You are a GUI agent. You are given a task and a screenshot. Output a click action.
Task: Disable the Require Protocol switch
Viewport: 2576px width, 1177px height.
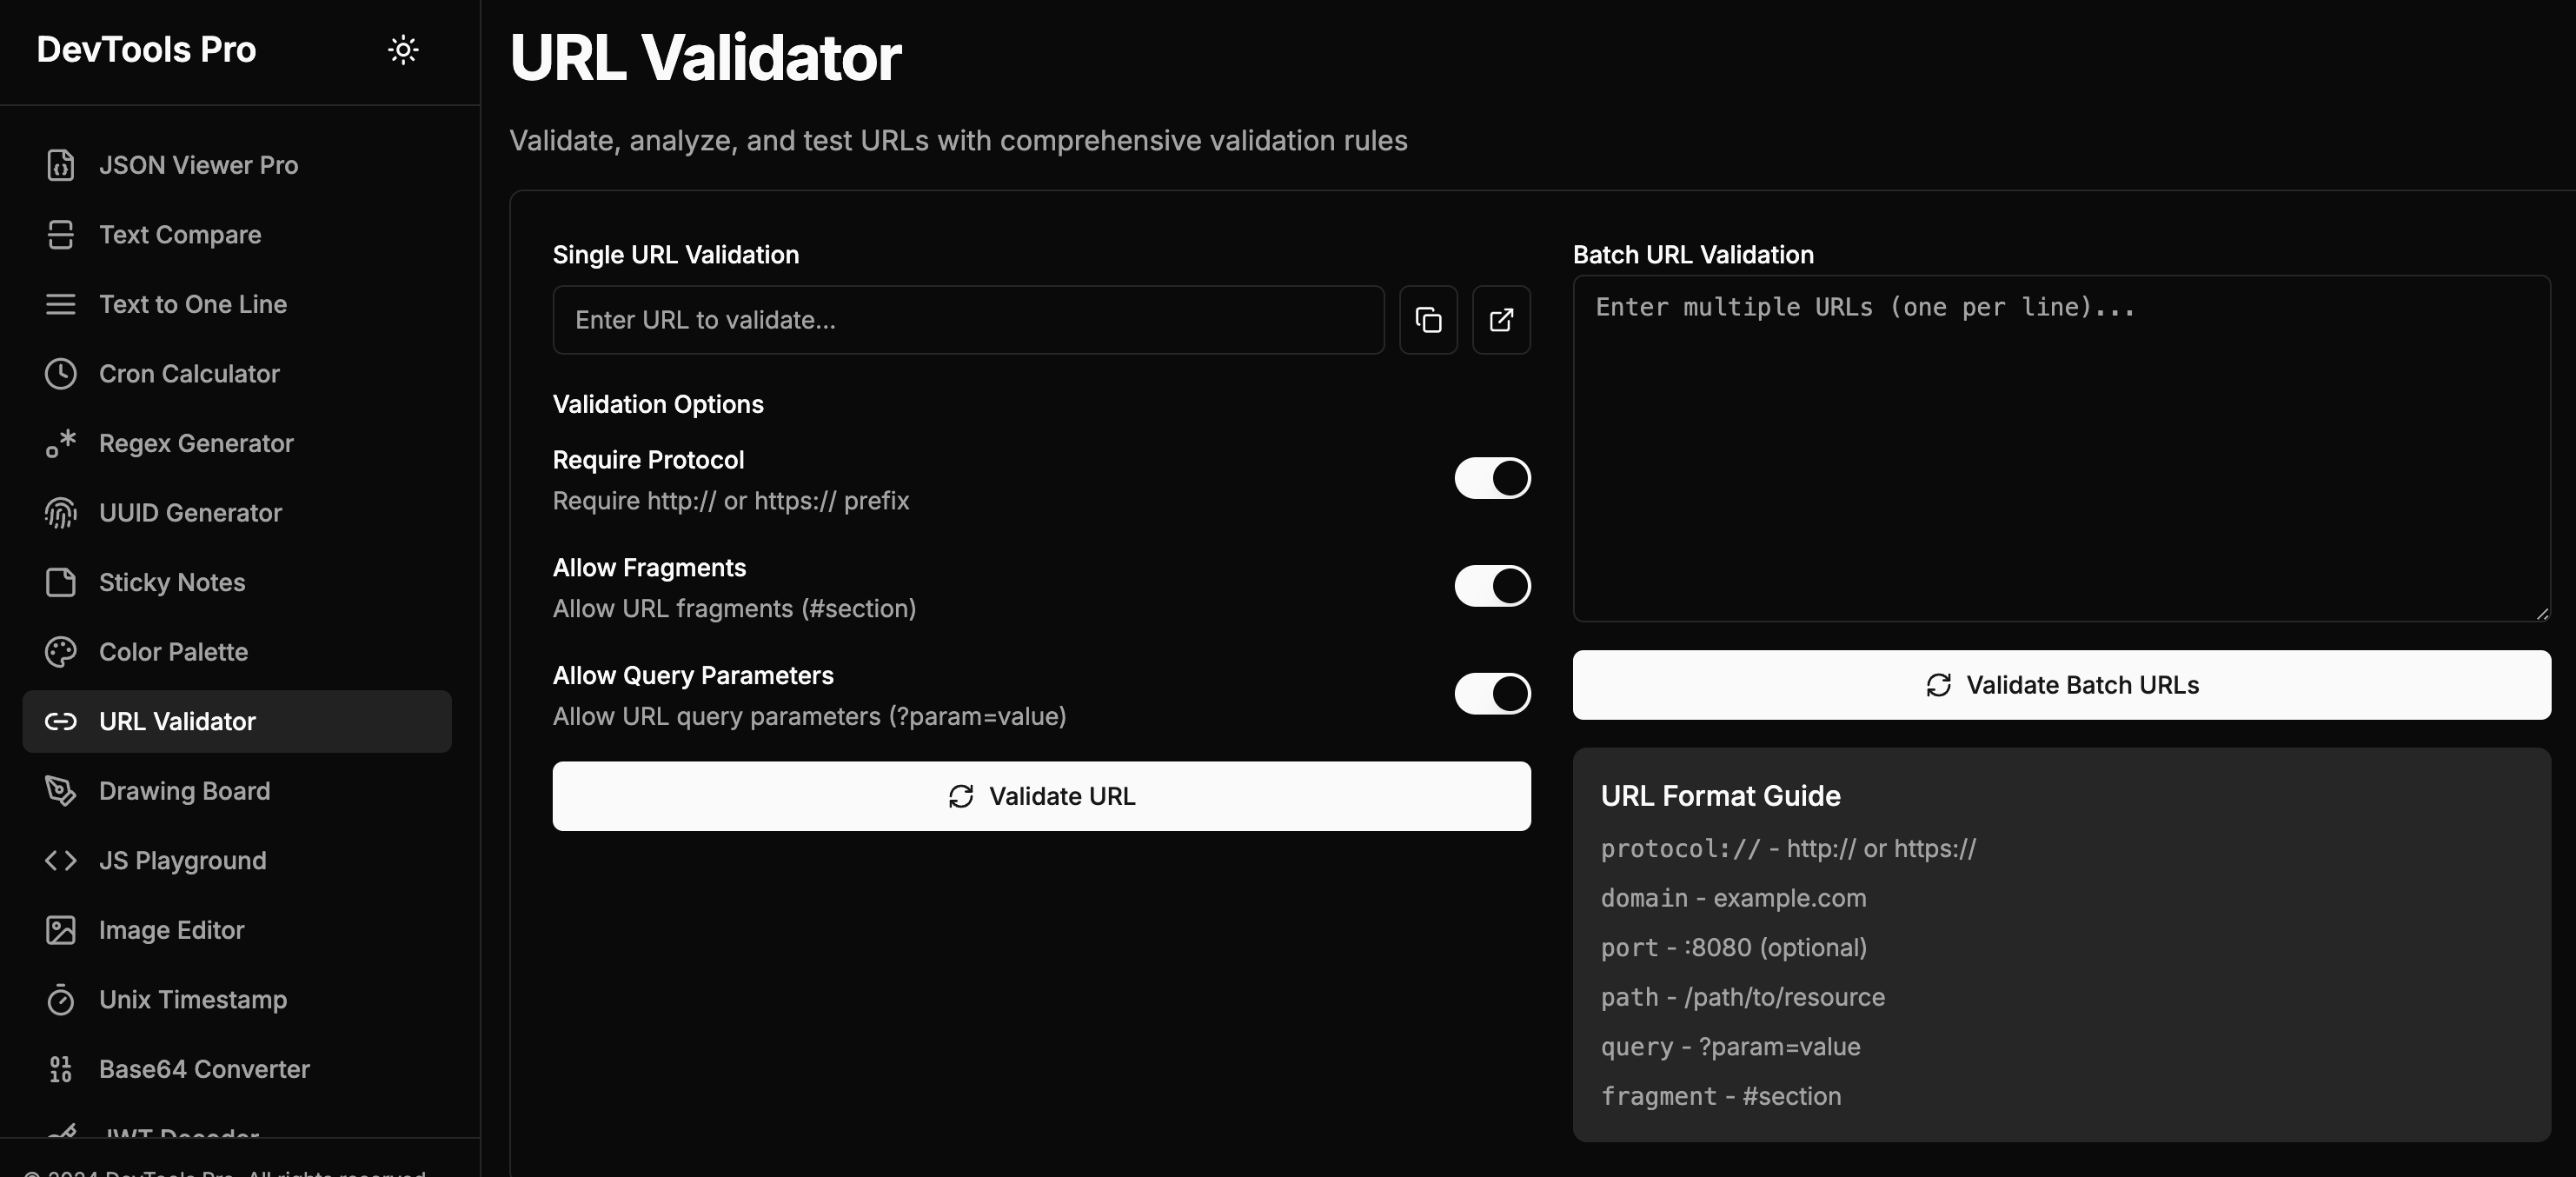click(x=1492, y=478)
